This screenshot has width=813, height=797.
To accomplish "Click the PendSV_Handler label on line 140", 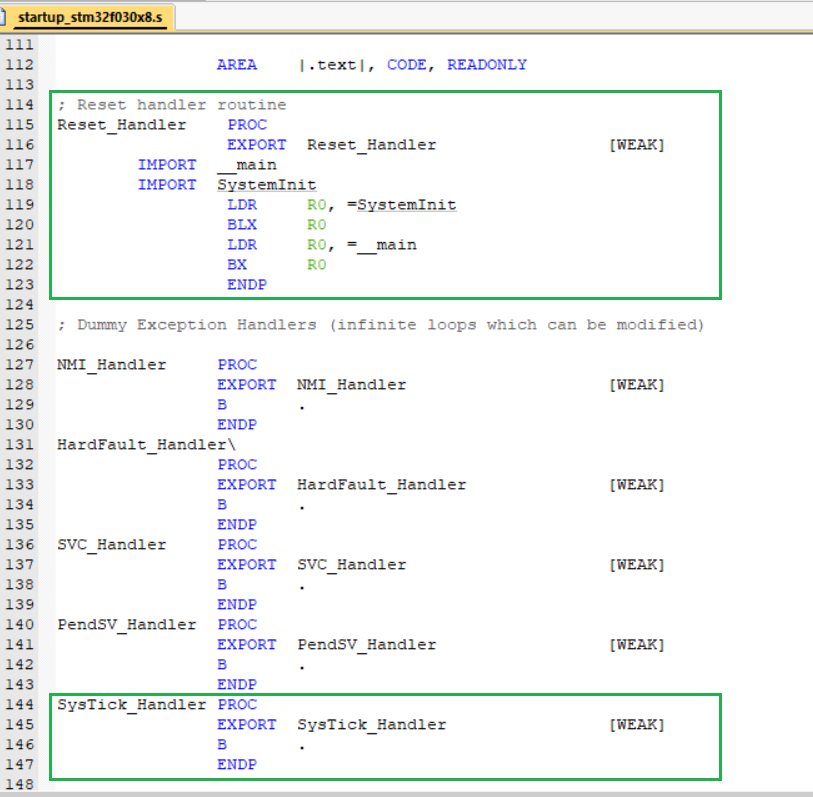I will [x=127, y=625].
